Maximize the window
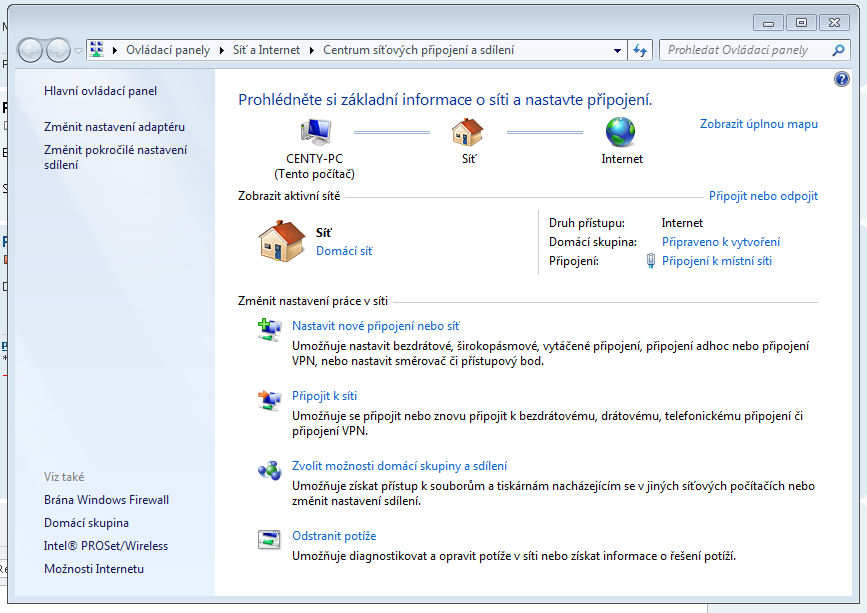867x613 pixels. (801, 23)
